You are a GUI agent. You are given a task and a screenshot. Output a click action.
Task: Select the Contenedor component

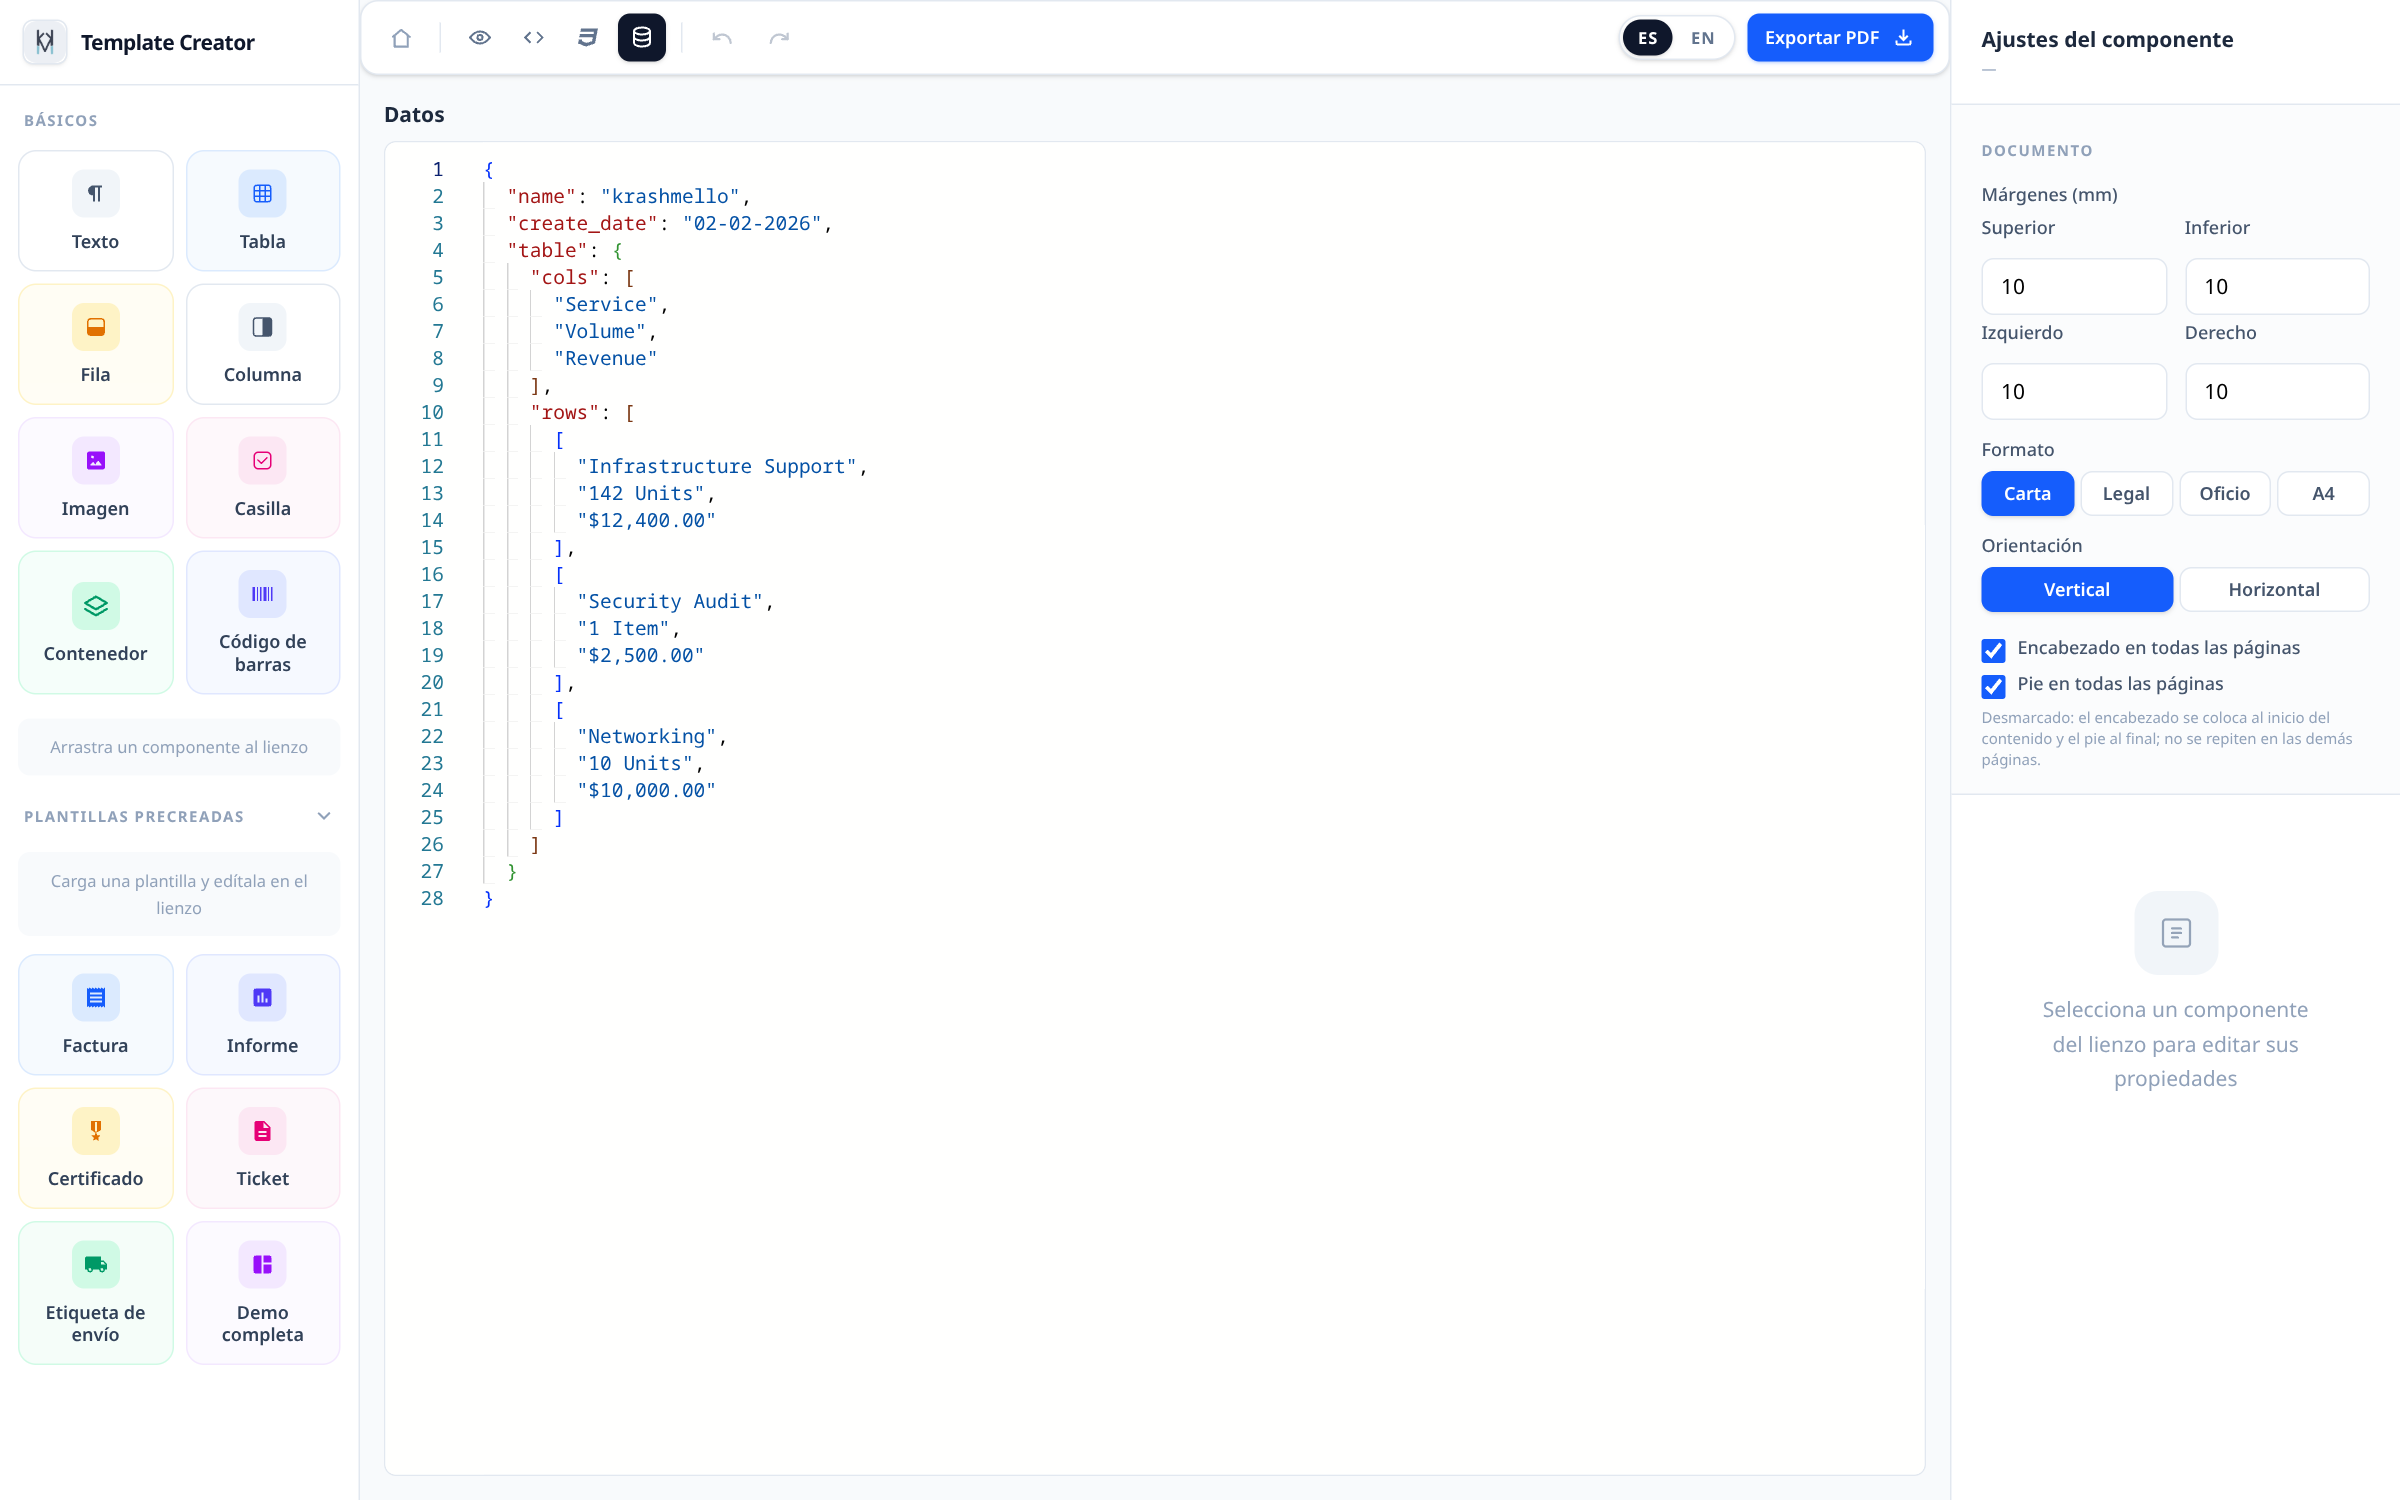pos(96,622)
